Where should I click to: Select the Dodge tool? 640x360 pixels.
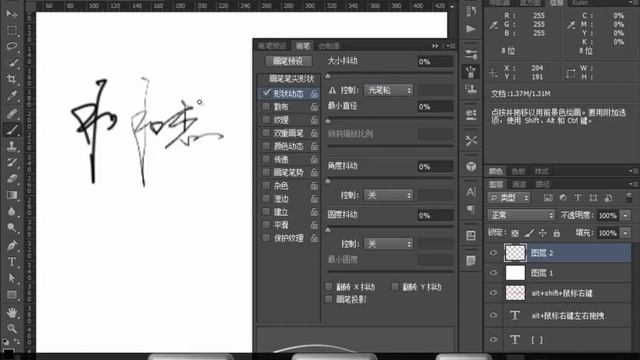12,228
